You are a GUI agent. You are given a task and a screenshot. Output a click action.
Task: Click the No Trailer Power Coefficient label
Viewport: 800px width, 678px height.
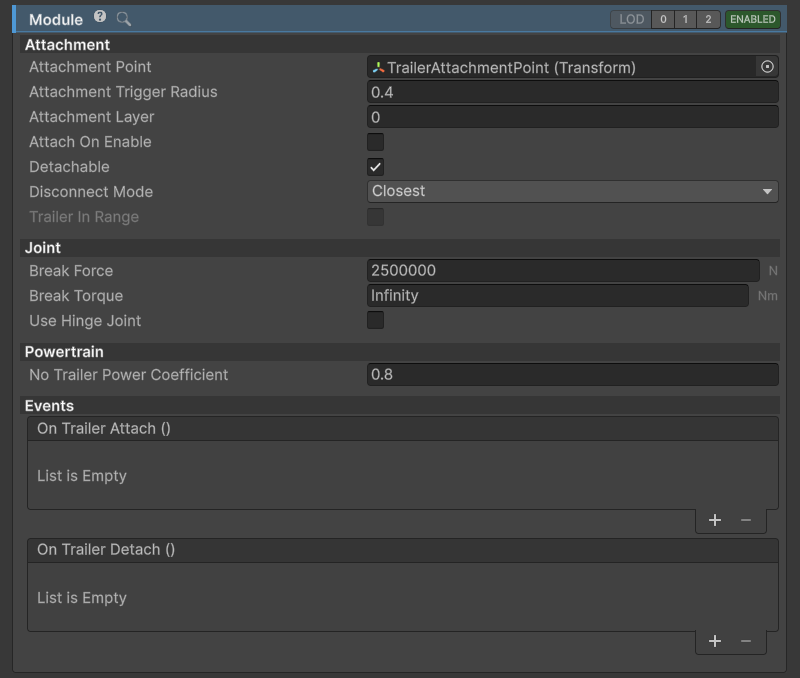point(129,374)
